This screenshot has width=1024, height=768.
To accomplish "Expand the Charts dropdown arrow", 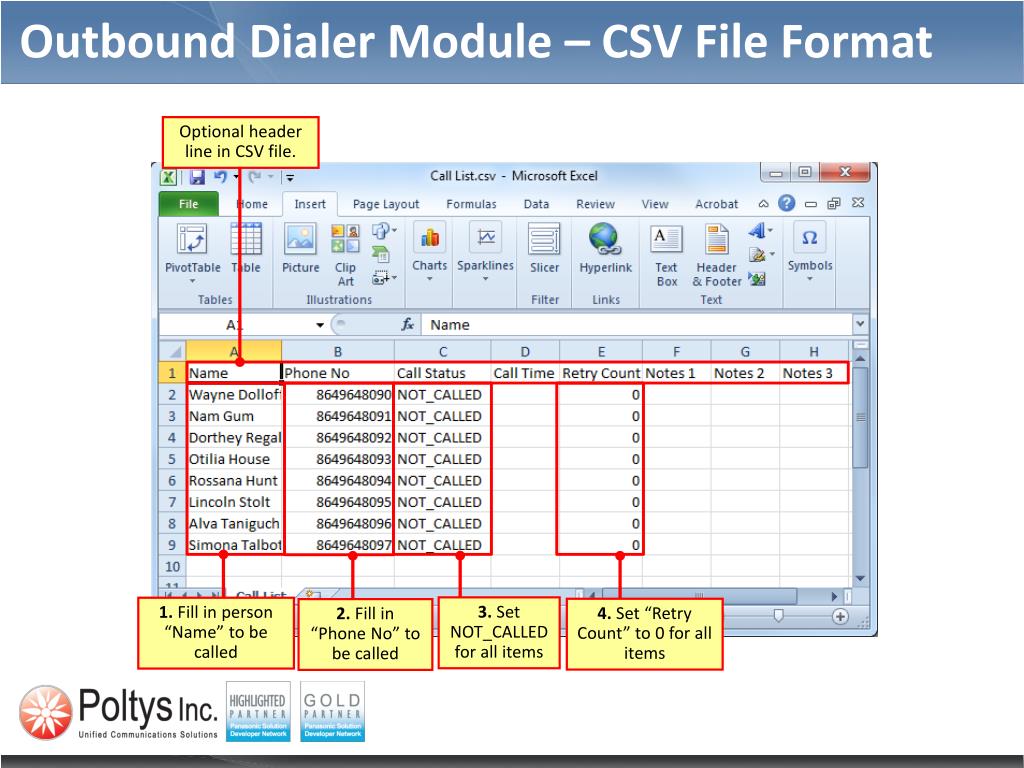I will click(430, 279).
